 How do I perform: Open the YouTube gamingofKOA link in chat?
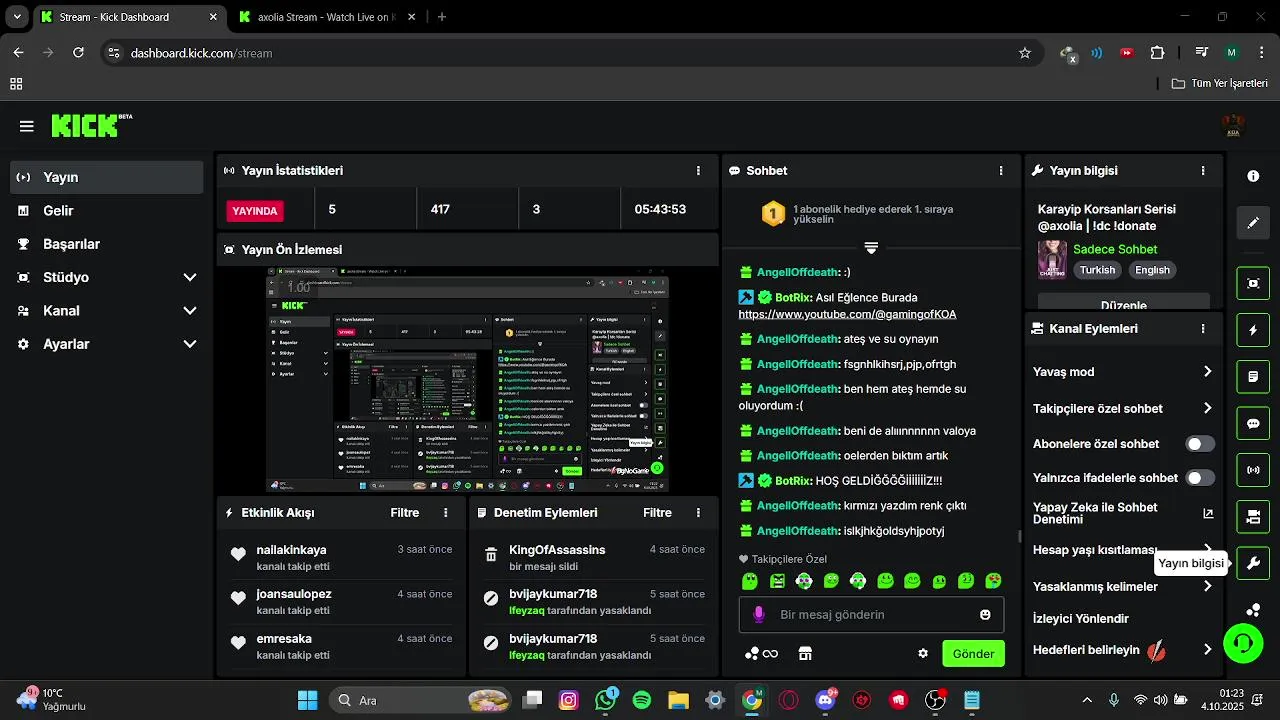(847, 314)
